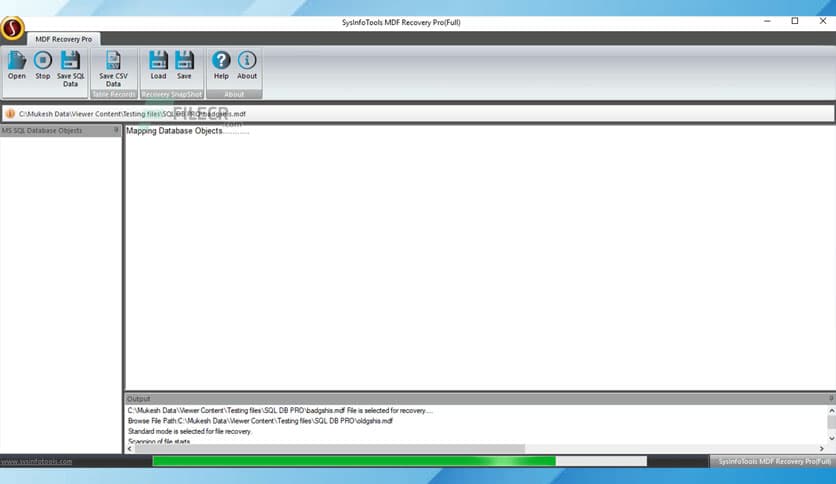
Task: Click the 'File is selected for recovery' line
Action: click(x=280, y=410)
